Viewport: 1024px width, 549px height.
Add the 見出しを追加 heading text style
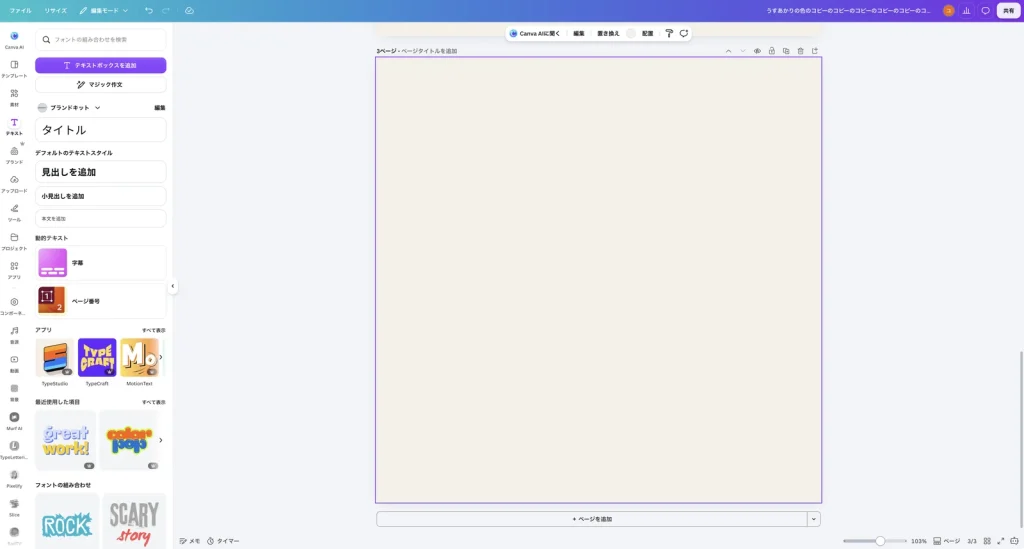pos(101,172)
